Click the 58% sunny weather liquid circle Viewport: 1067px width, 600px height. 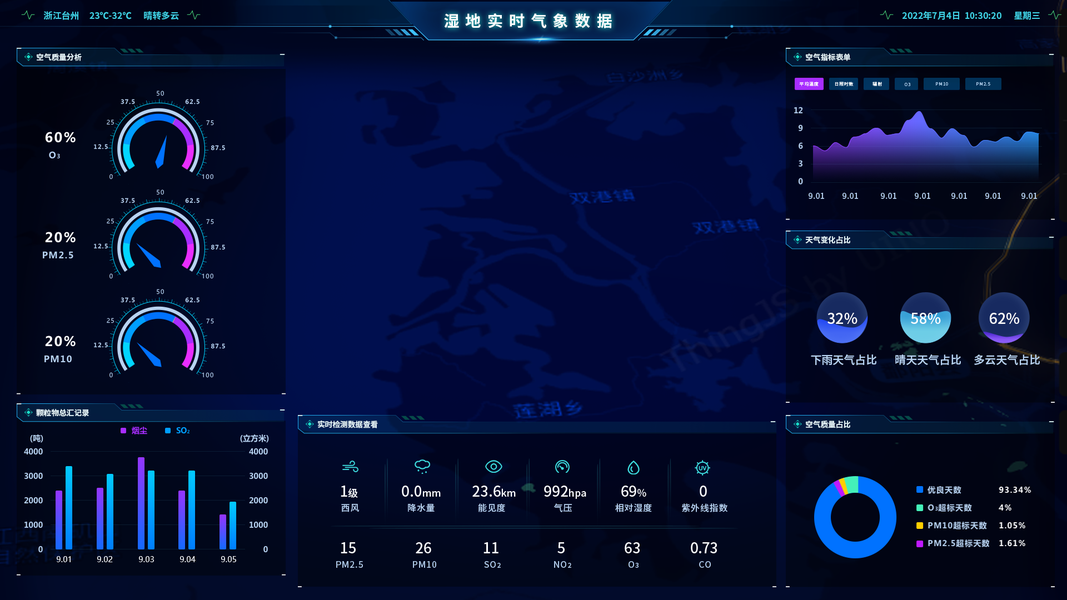coord(925,318)
